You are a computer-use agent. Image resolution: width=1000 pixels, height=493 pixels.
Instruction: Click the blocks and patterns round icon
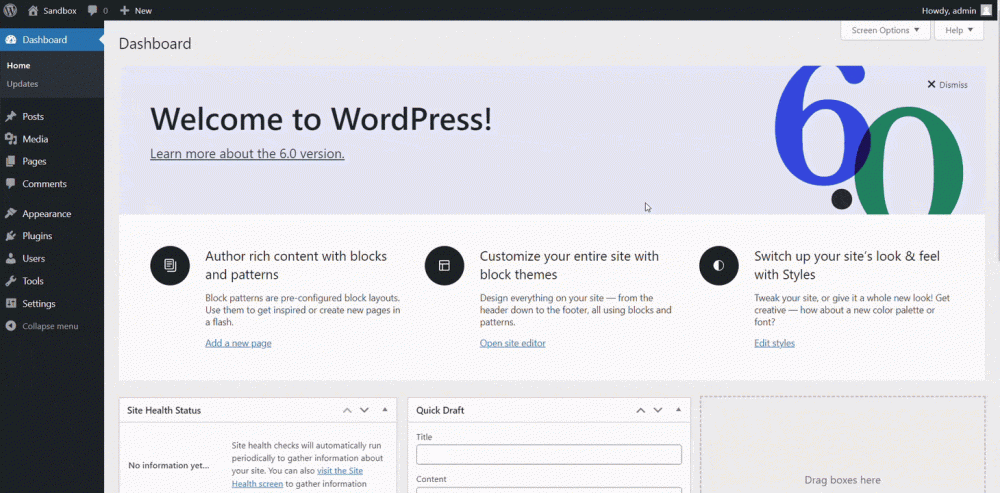click(x=170, y=265)
